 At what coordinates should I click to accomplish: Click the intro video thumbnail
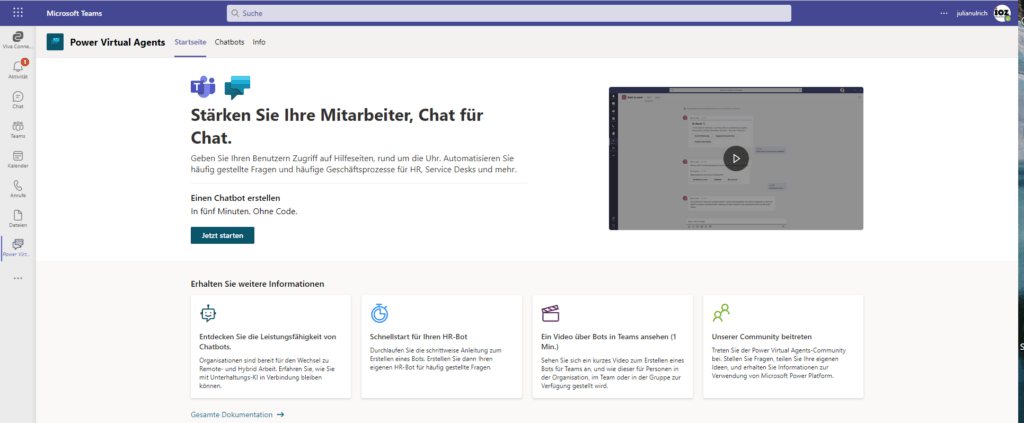click(736, 158)
